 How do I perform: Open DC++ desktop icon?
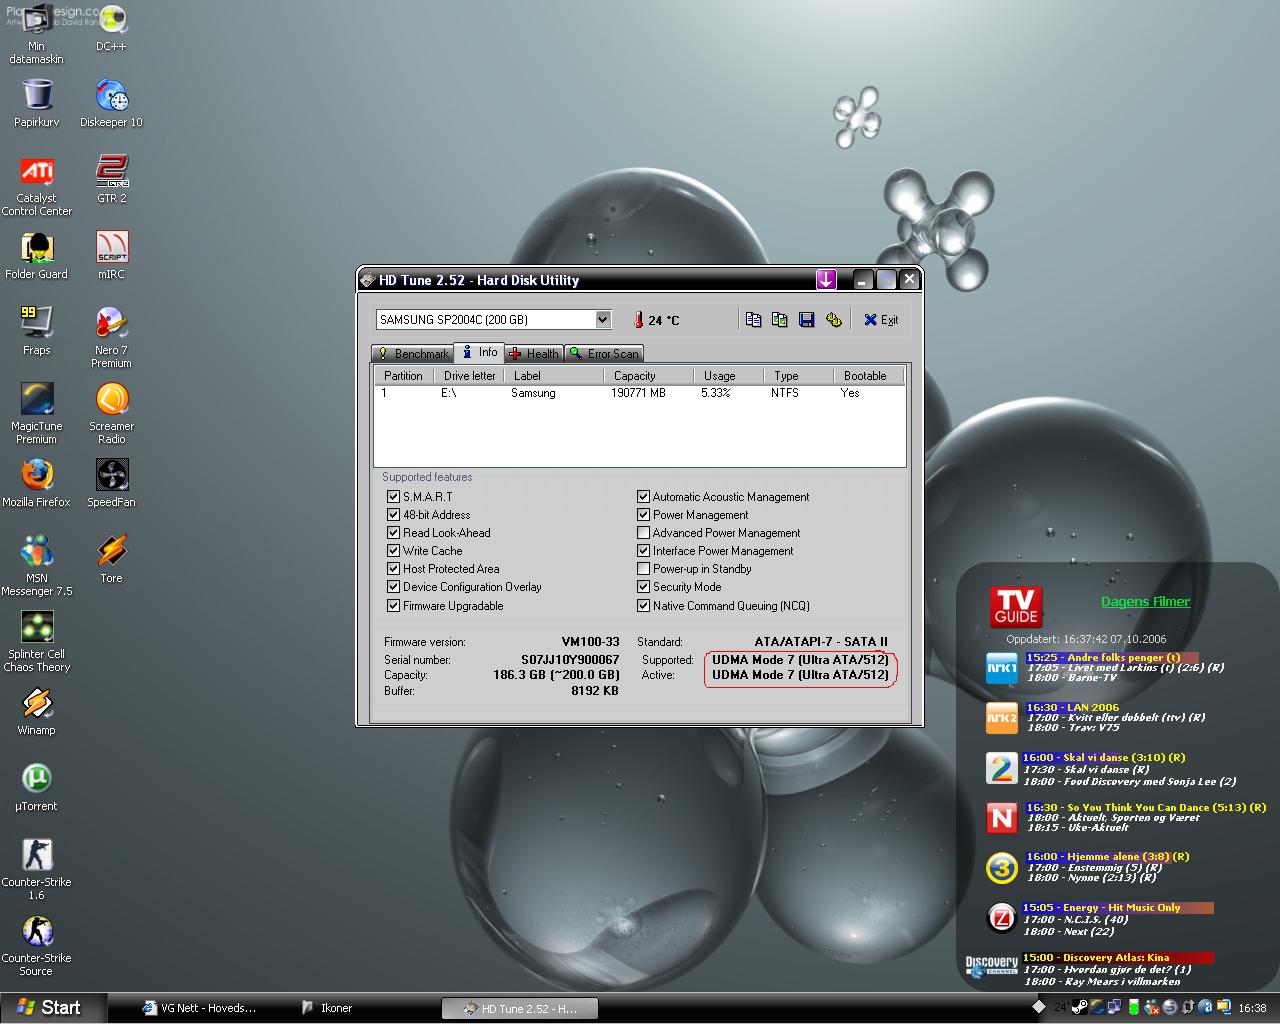(x=111, y=28)
